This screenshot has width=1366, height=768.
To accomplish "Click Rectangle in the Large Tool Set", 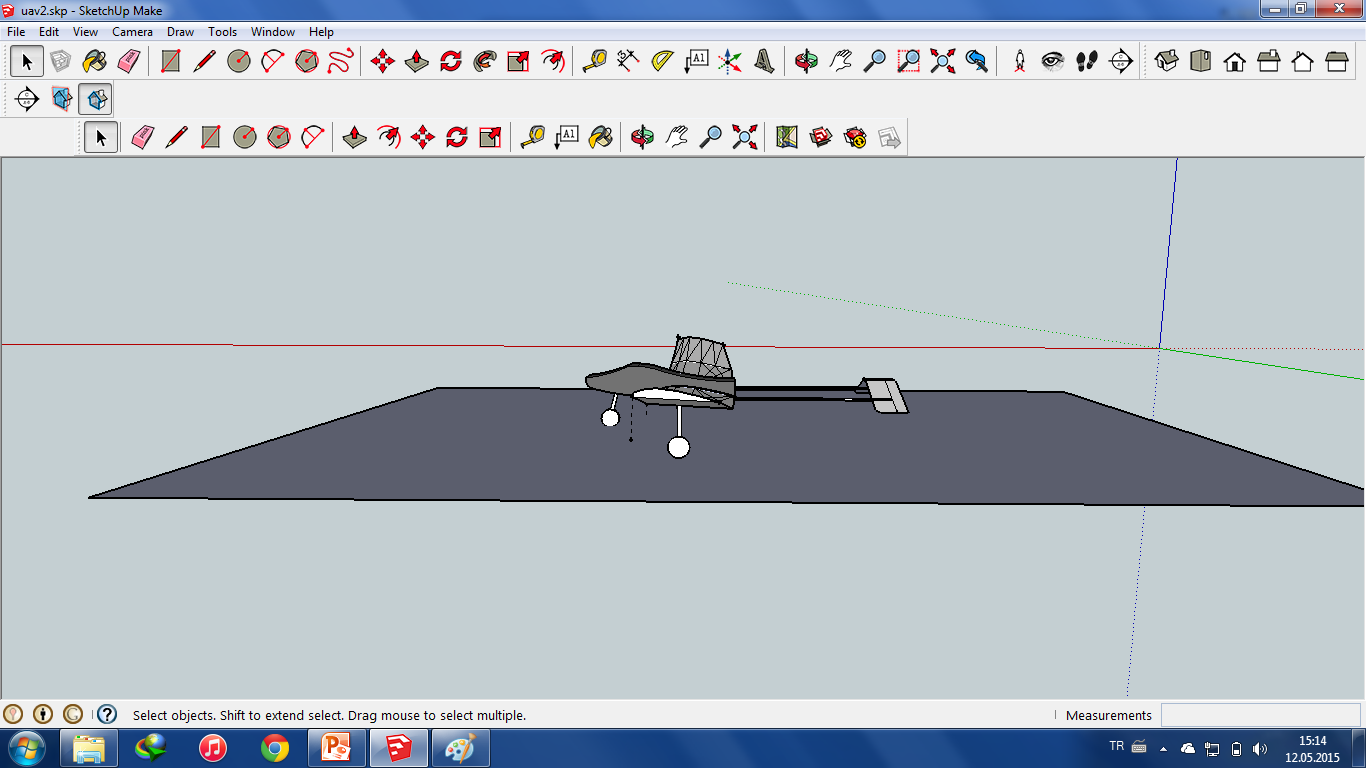I will (x=171, y=61).
